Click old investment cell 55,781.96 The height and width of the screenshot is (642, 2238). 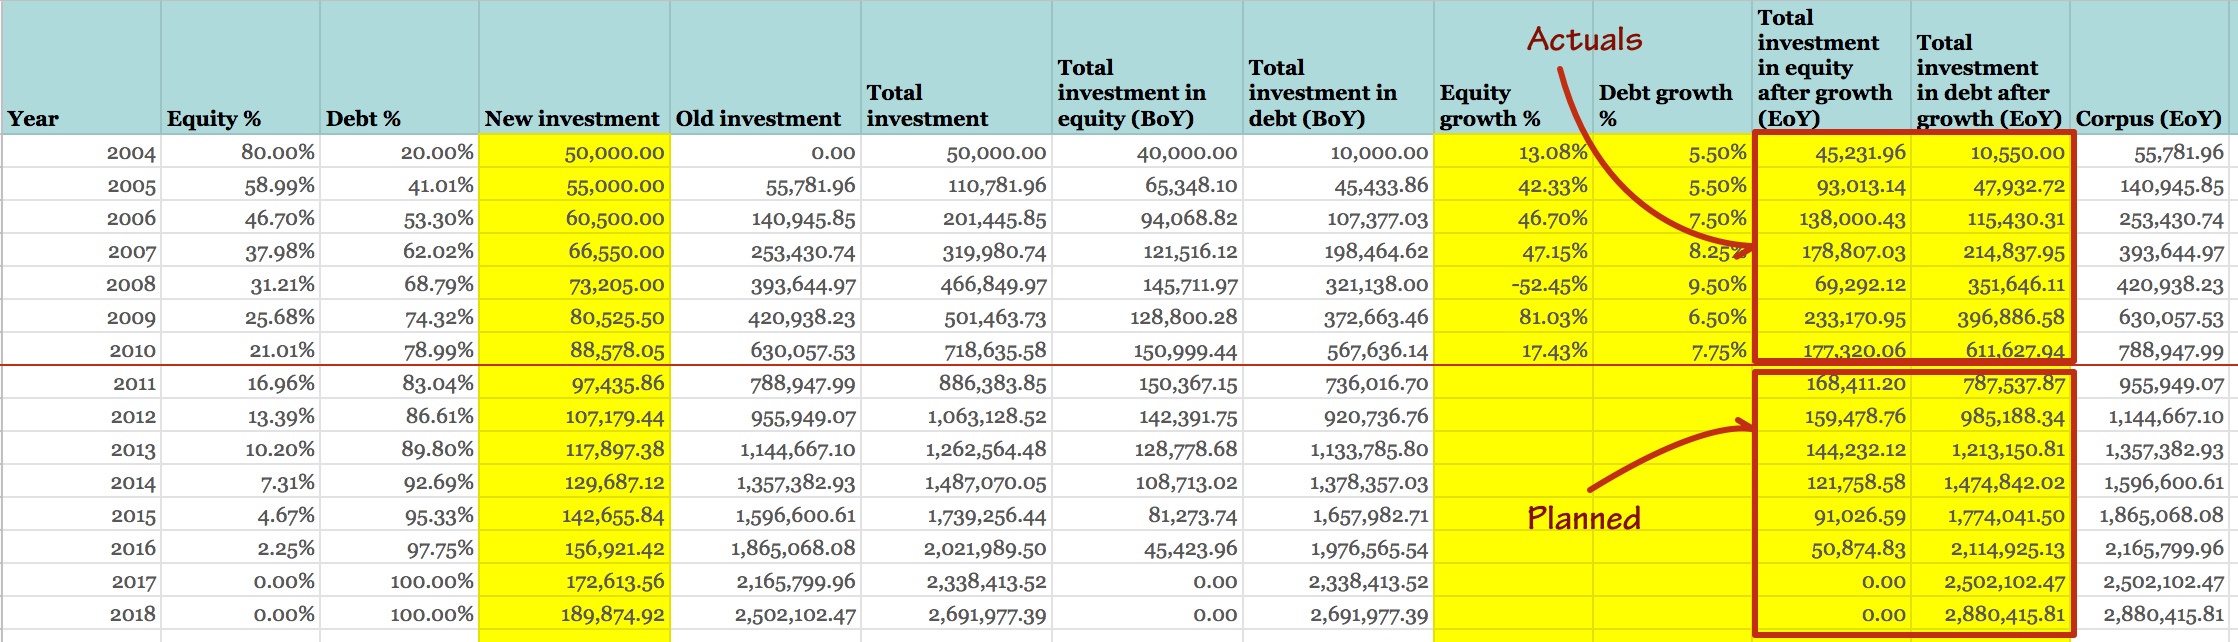[x=765, y=185]
